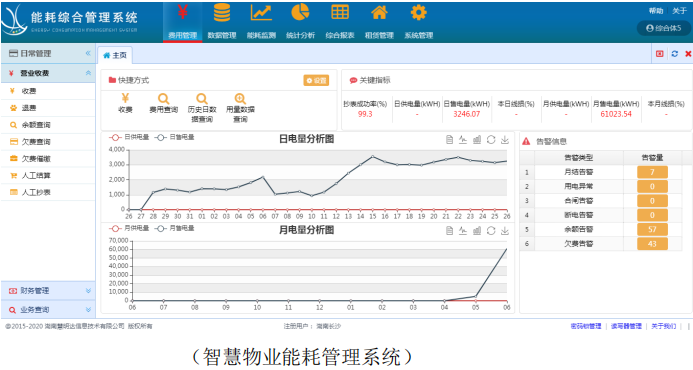Click the 告警类型 column header
Viewport: 693px width, 370px height.
tap(579, 157)
